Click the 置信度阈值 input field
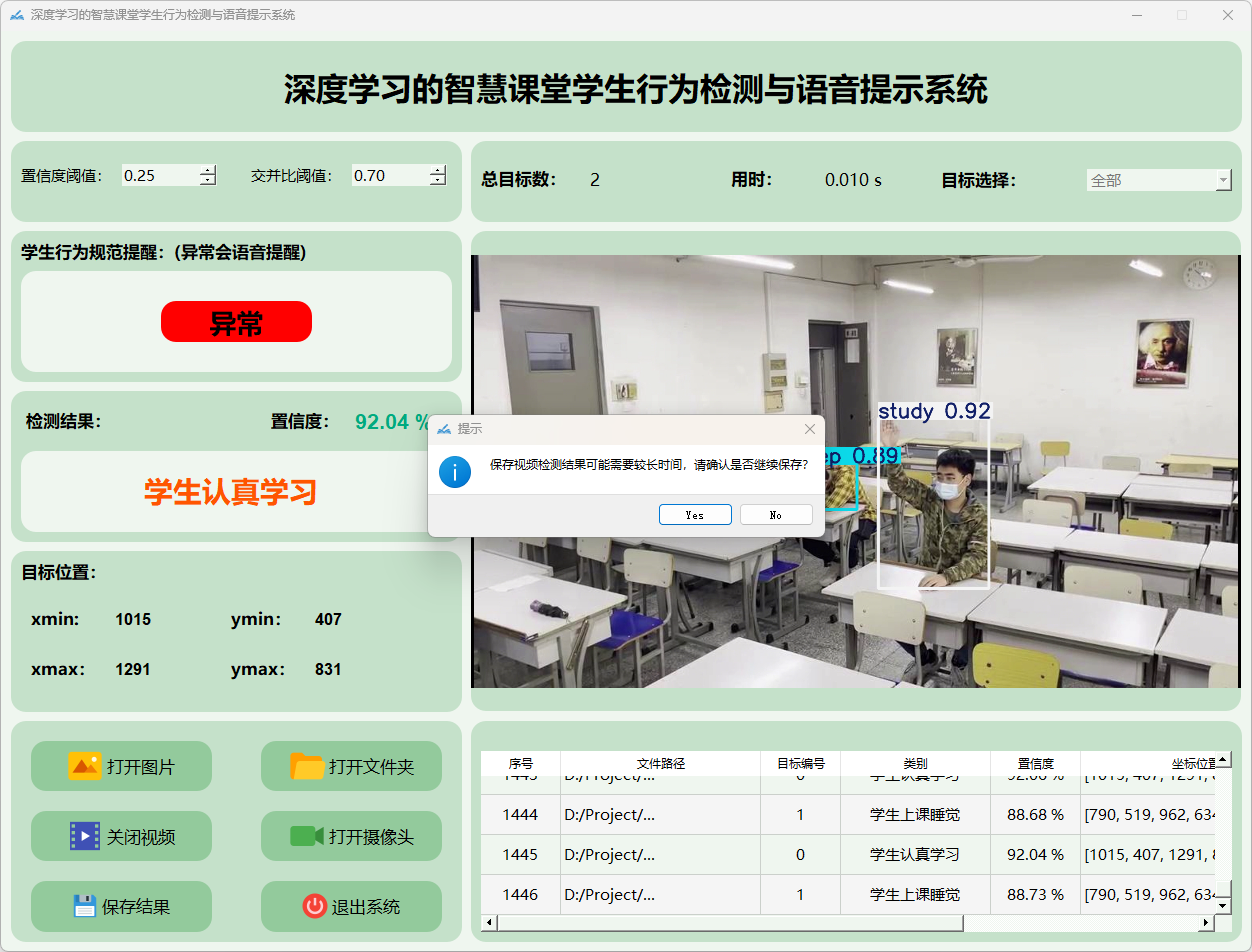The image size is (1252, 952). (158, 175)
